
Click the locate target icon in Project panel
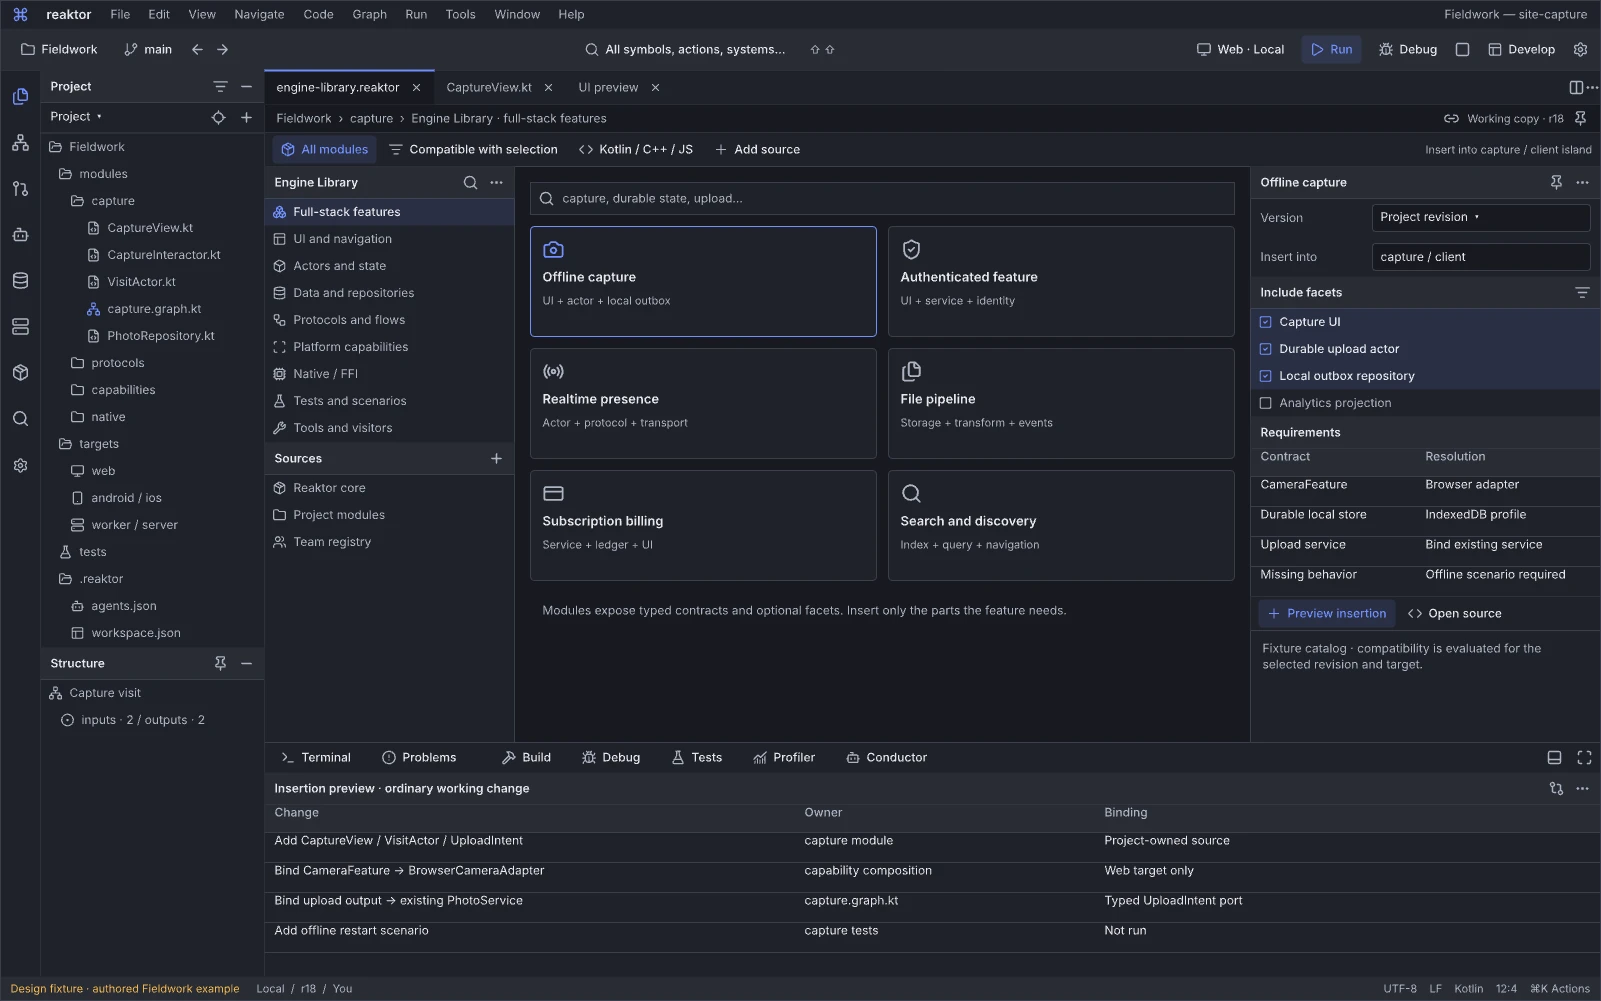[218, 117]
